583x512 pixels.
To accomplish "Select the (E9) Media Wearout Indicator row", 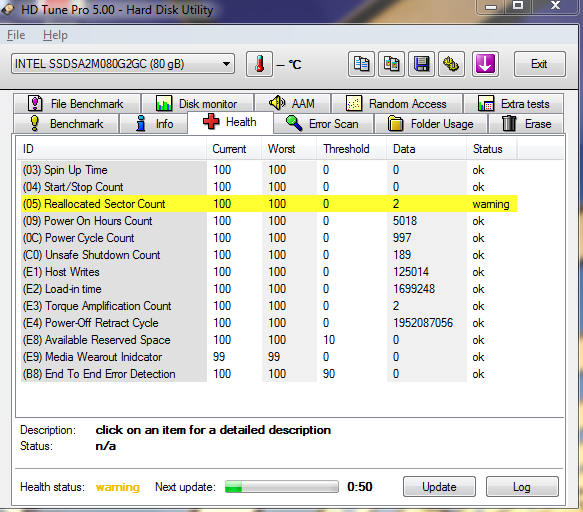I will [x=269, y=357].
